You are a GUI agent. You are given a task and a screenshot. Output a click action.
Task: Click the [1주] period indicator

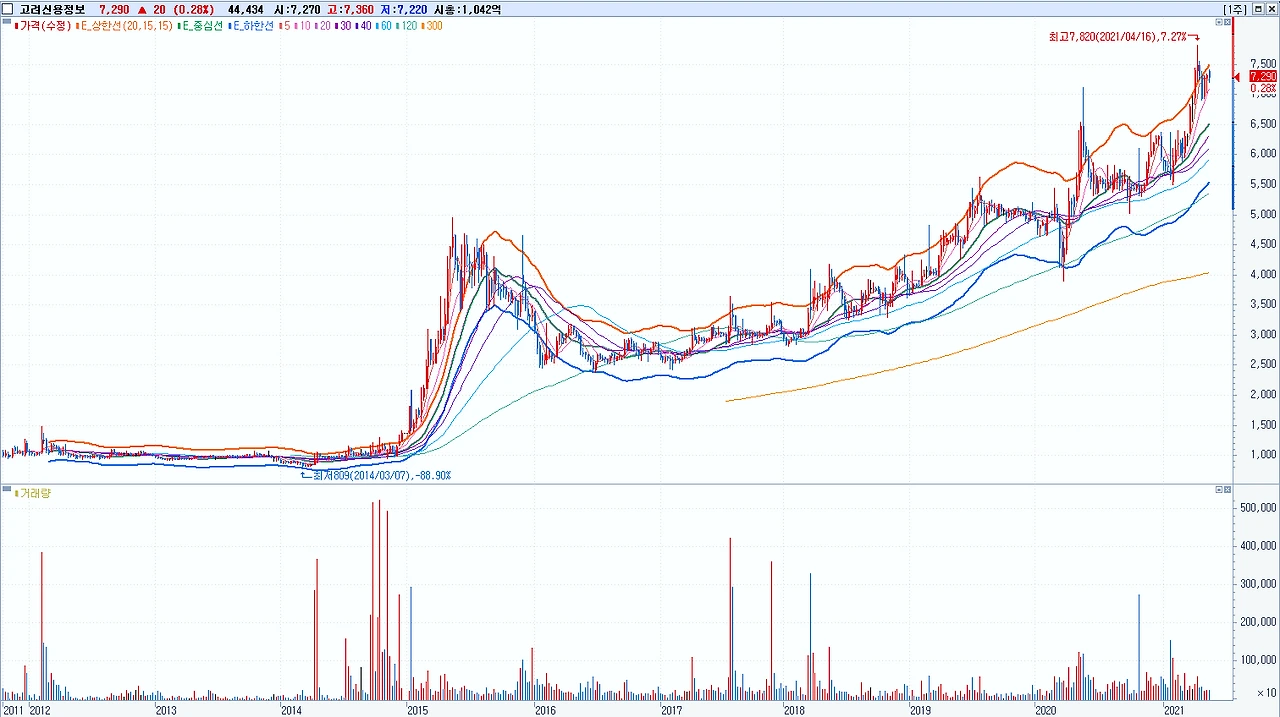point(1235,9)
